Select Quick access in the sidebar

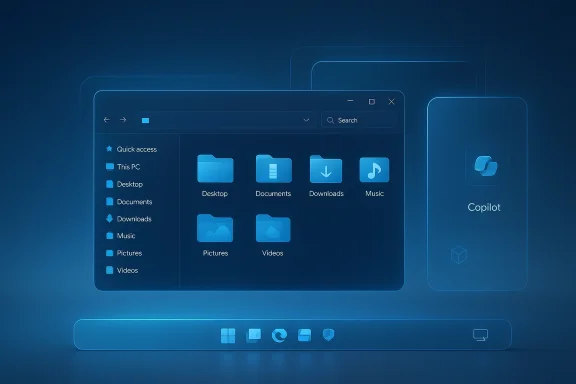[x=132, y=149]
